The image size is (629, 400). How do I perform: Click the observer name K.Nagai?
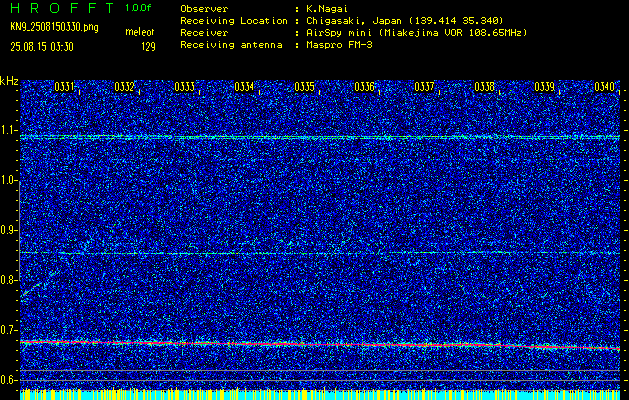pyautogui.click(x=327, y=9)
